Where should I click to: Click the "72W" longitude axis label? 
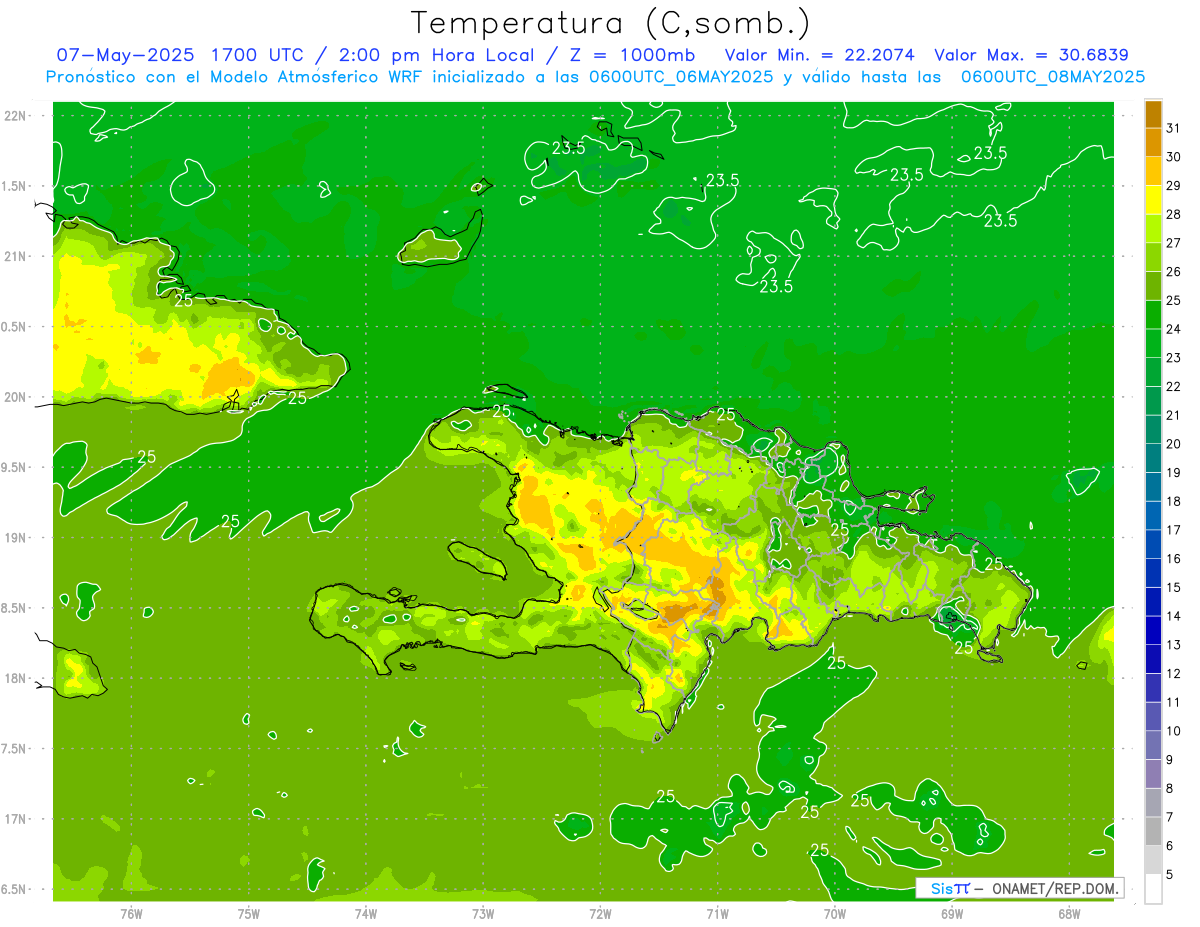click(x=600, y=914)
